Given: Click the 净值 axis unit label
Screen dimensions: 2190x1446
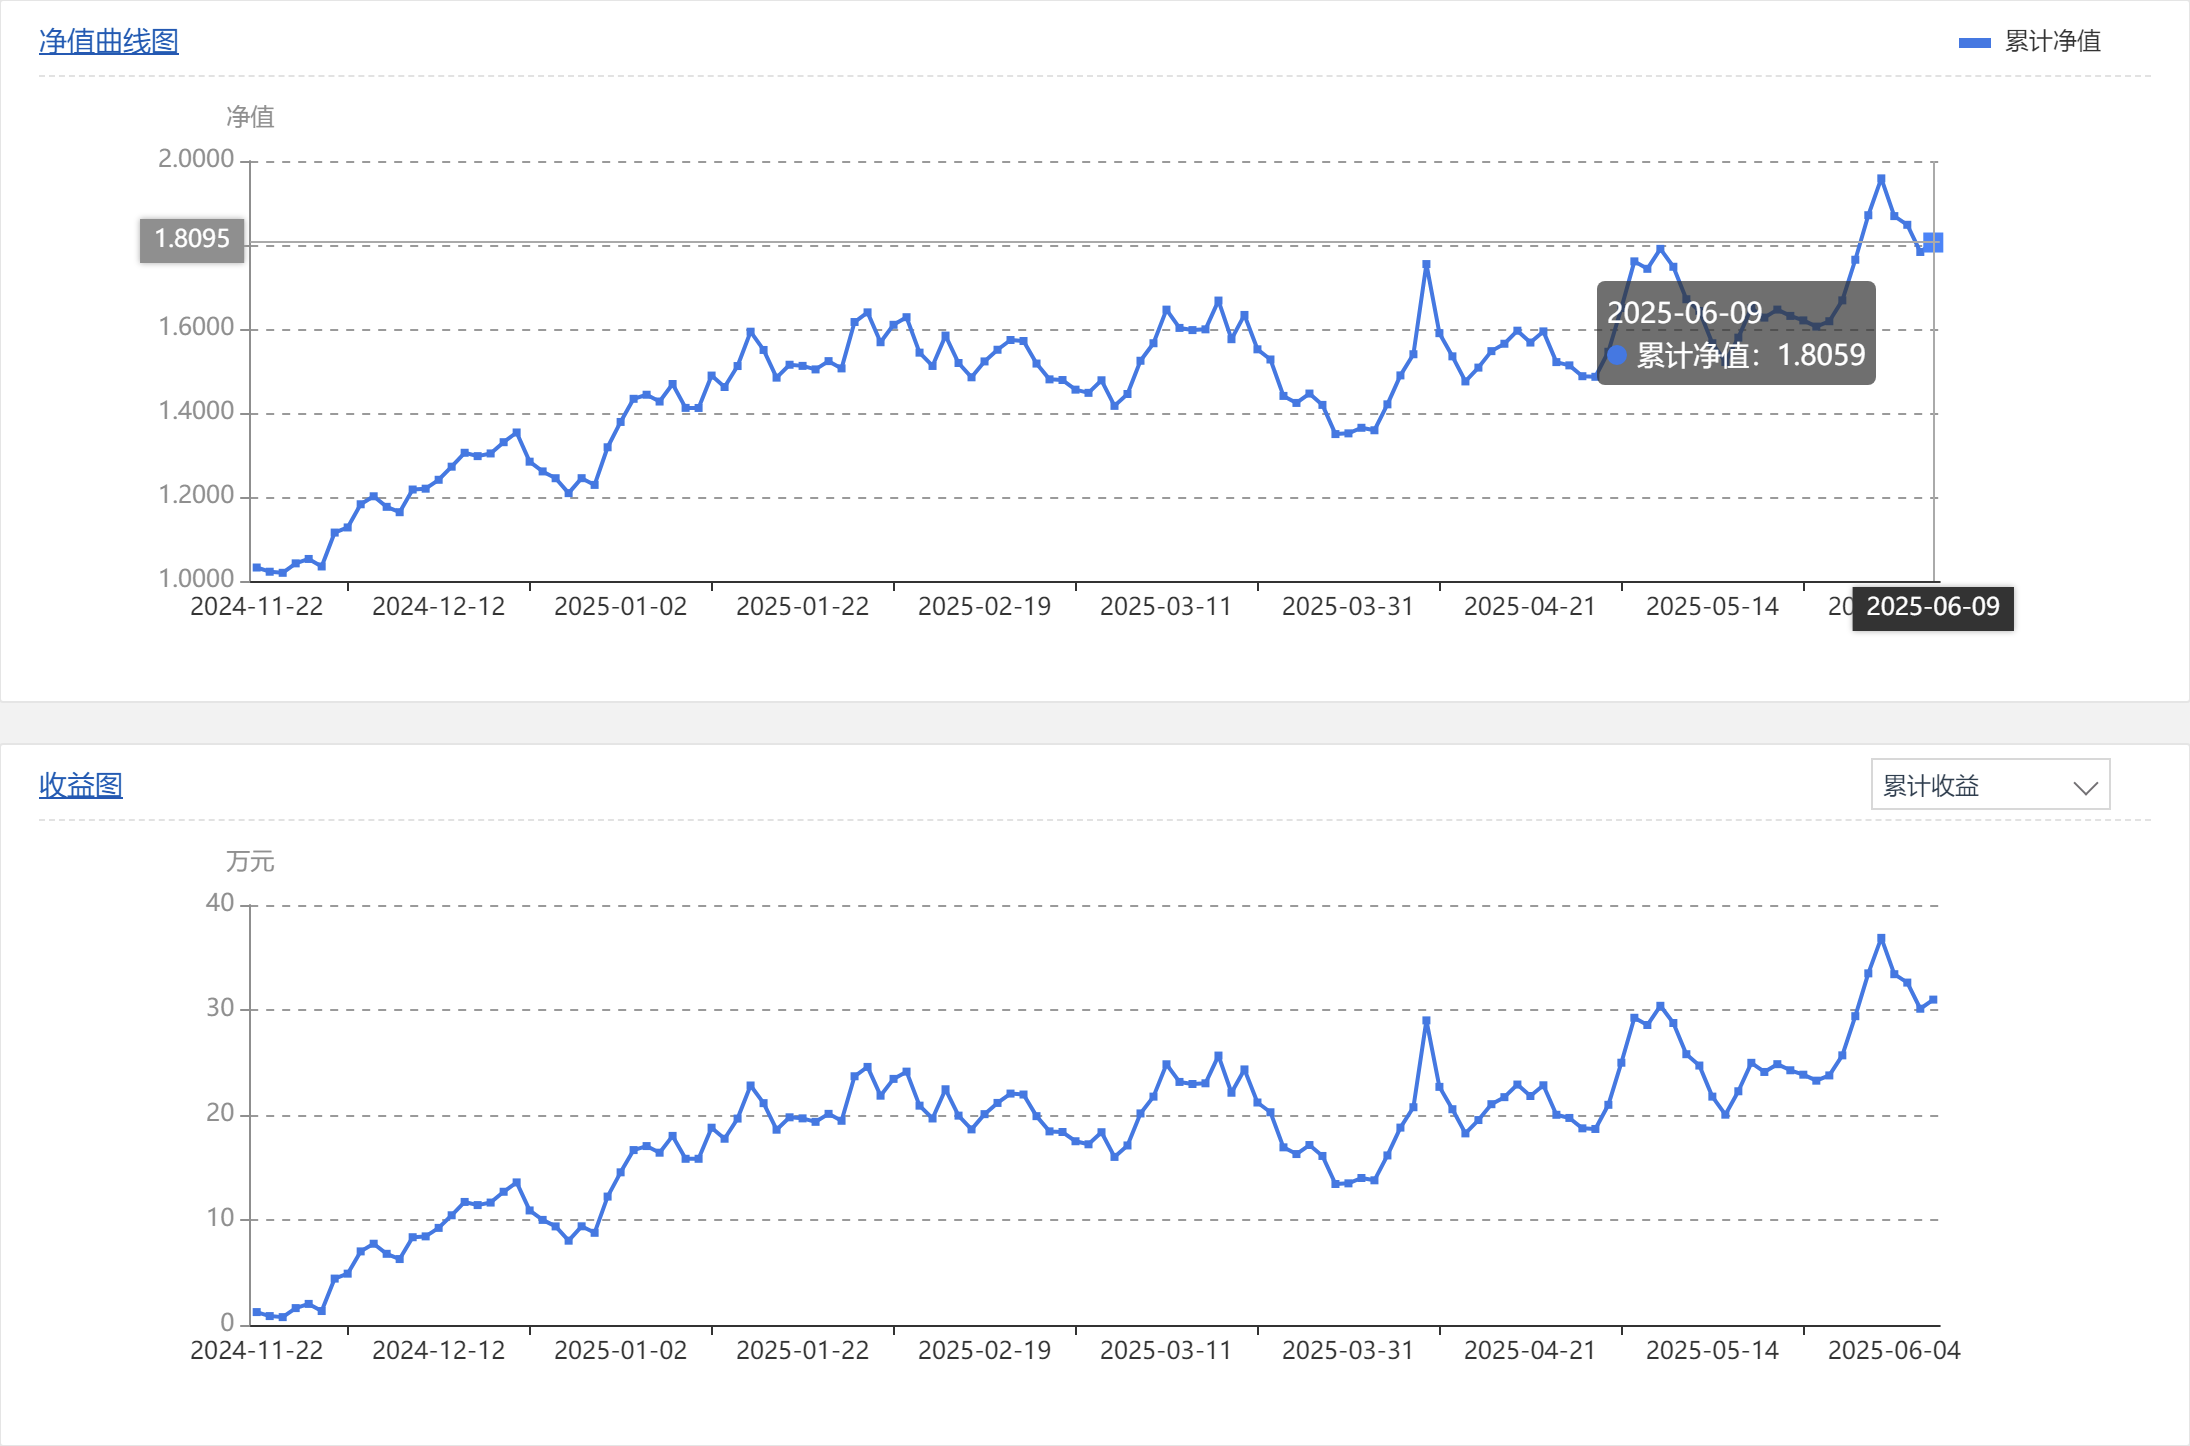Looking at the screenshot, I should (x=249, y=117).
